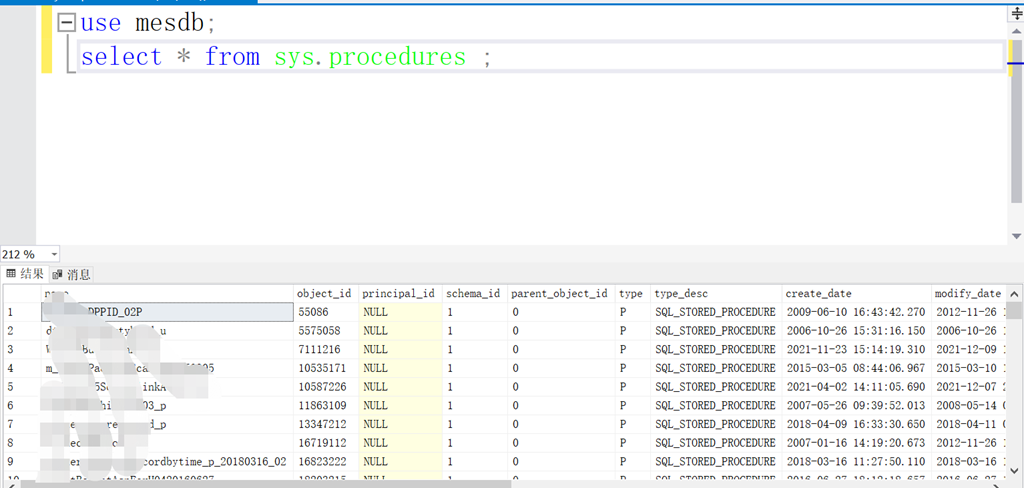This screenshot has width=1024, height=488.
Task: Select row header number 6
Action: tap(22, 405)
